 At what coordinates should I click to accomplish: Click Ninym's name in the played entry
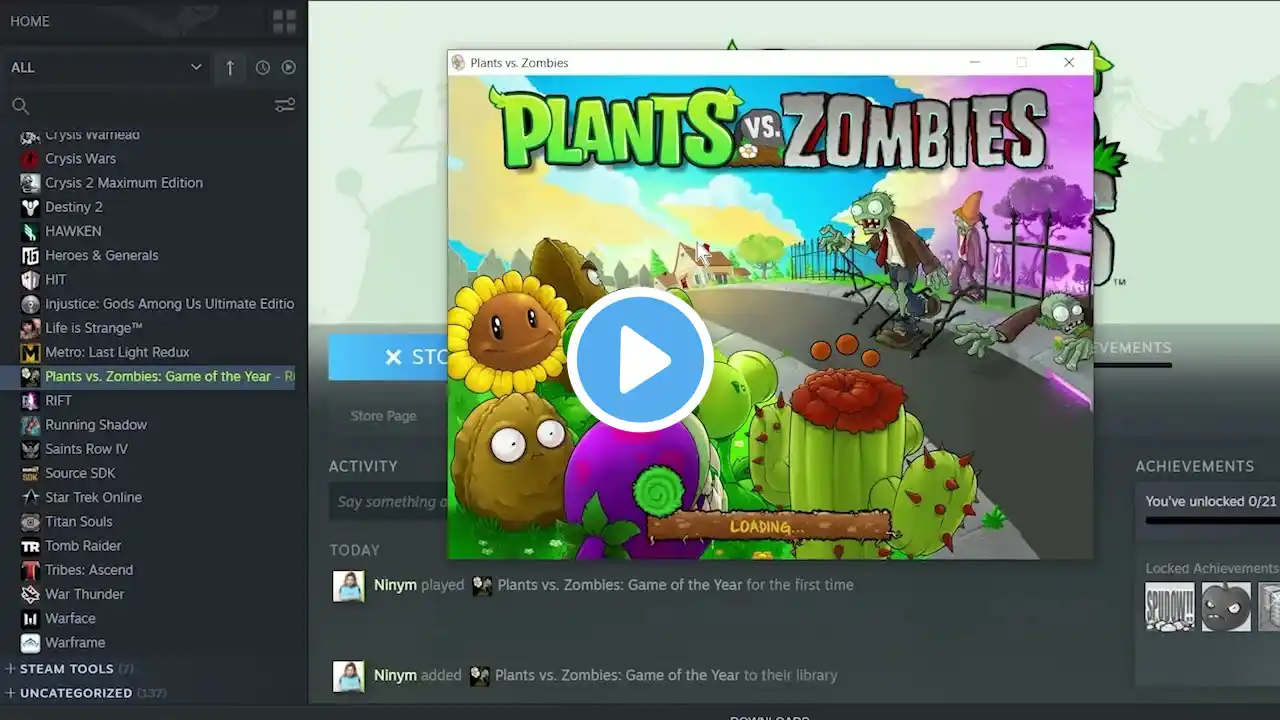pyautogui.click(x=395, y=585)
